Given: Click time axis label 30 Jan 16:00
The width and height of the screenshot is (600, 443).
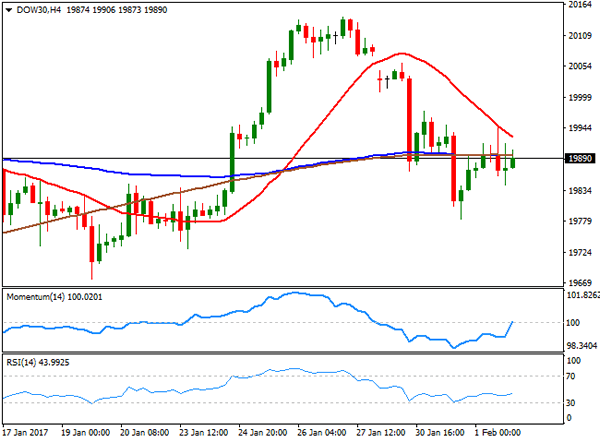Looking at the screenshot, I should click(440, 433).
